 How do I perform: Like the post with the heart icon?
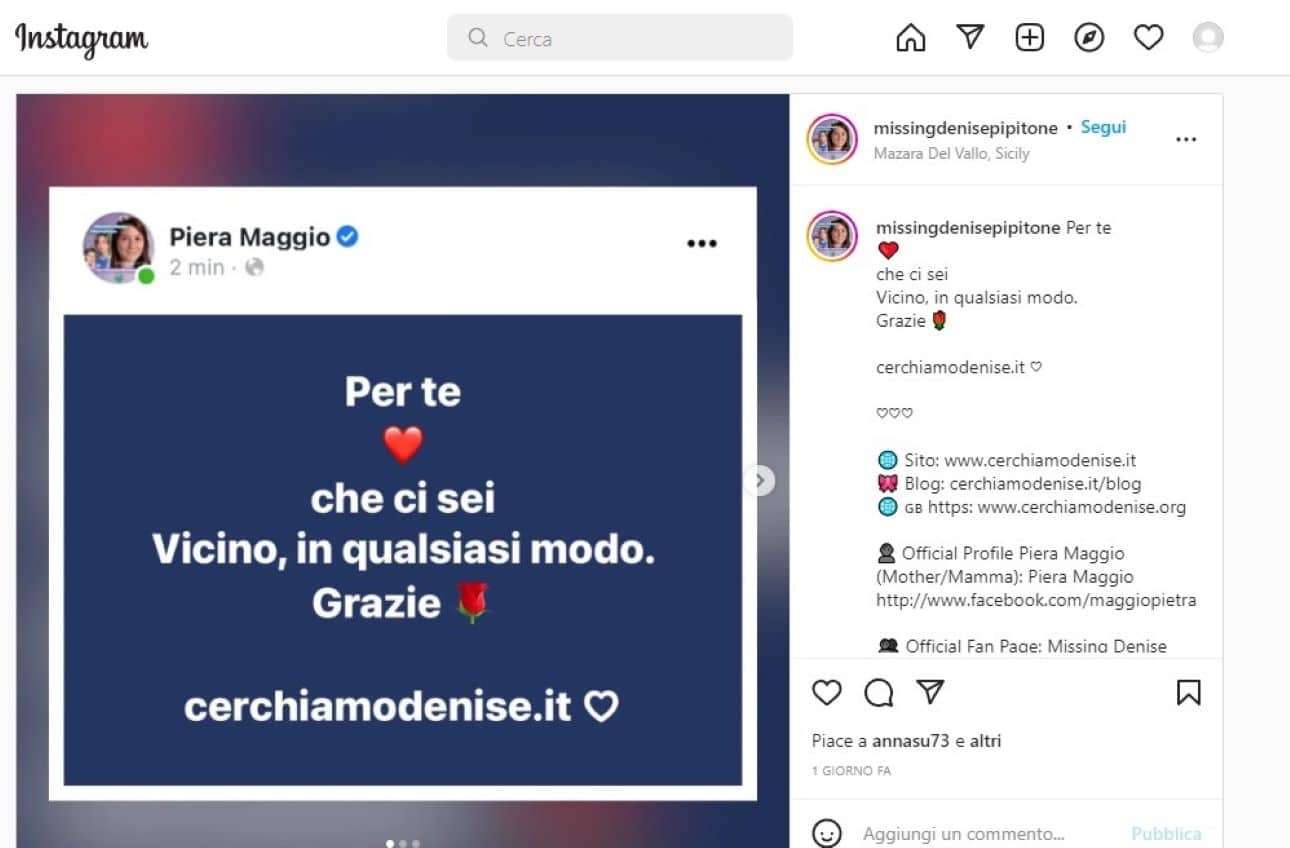[x=826, y=693]
